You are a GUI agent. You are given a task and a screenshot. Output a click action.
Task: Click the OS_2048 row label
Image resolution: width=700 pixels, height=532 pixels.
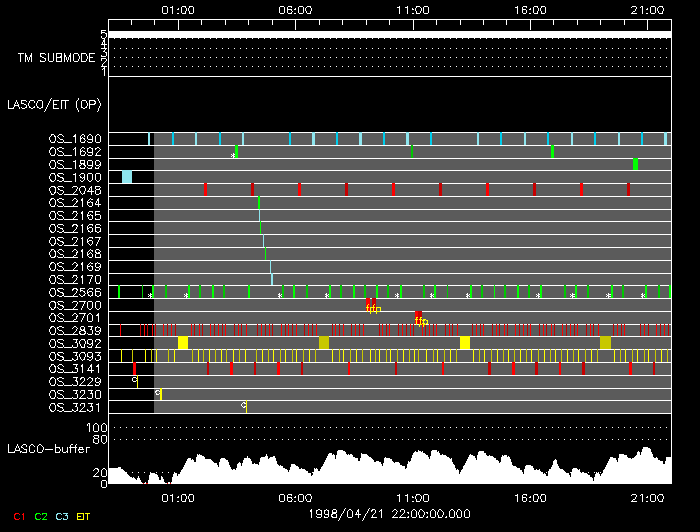click(x=75, y=190)
